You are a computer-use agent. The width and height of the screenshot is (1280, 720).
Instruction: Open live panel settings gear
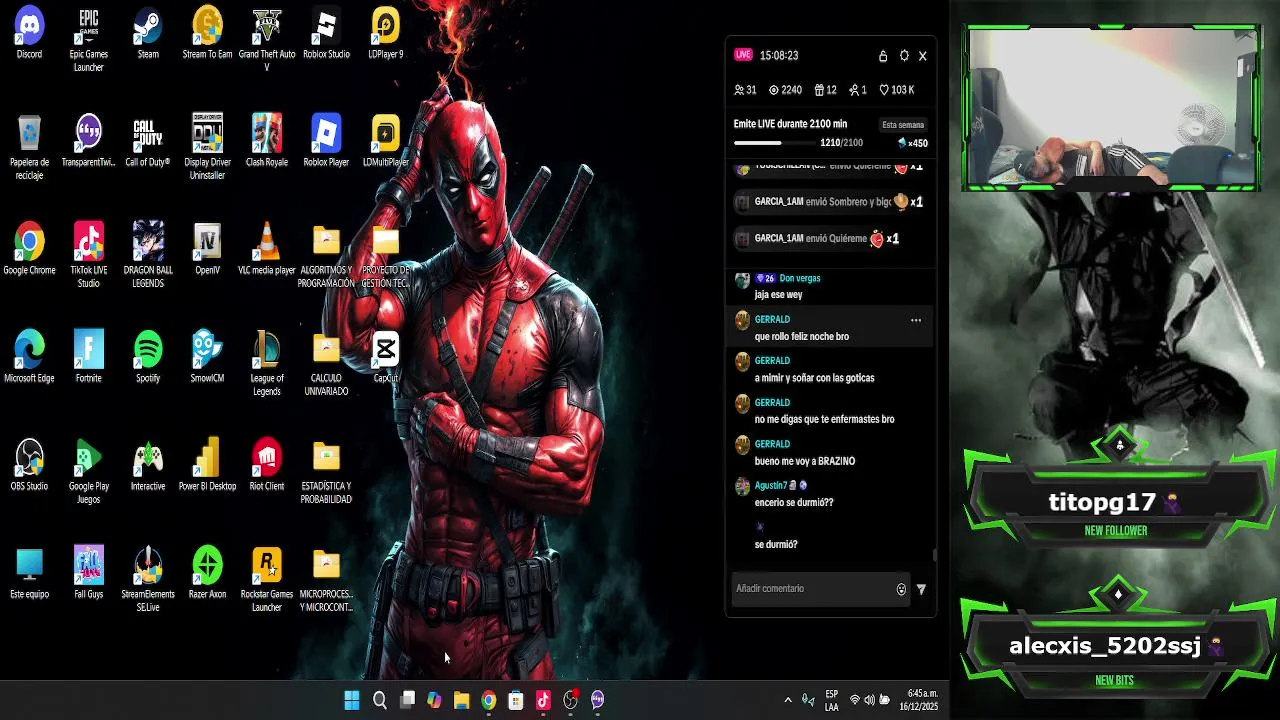(904, 56)
